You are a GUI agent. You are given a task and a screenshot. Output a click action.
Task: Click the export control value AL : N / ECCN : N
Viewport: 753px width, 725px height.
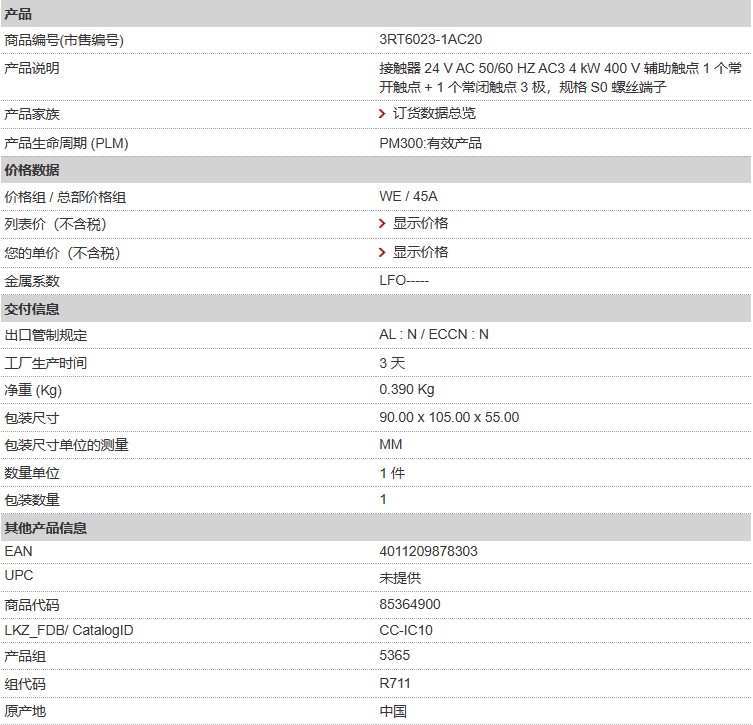coord(433,335)
